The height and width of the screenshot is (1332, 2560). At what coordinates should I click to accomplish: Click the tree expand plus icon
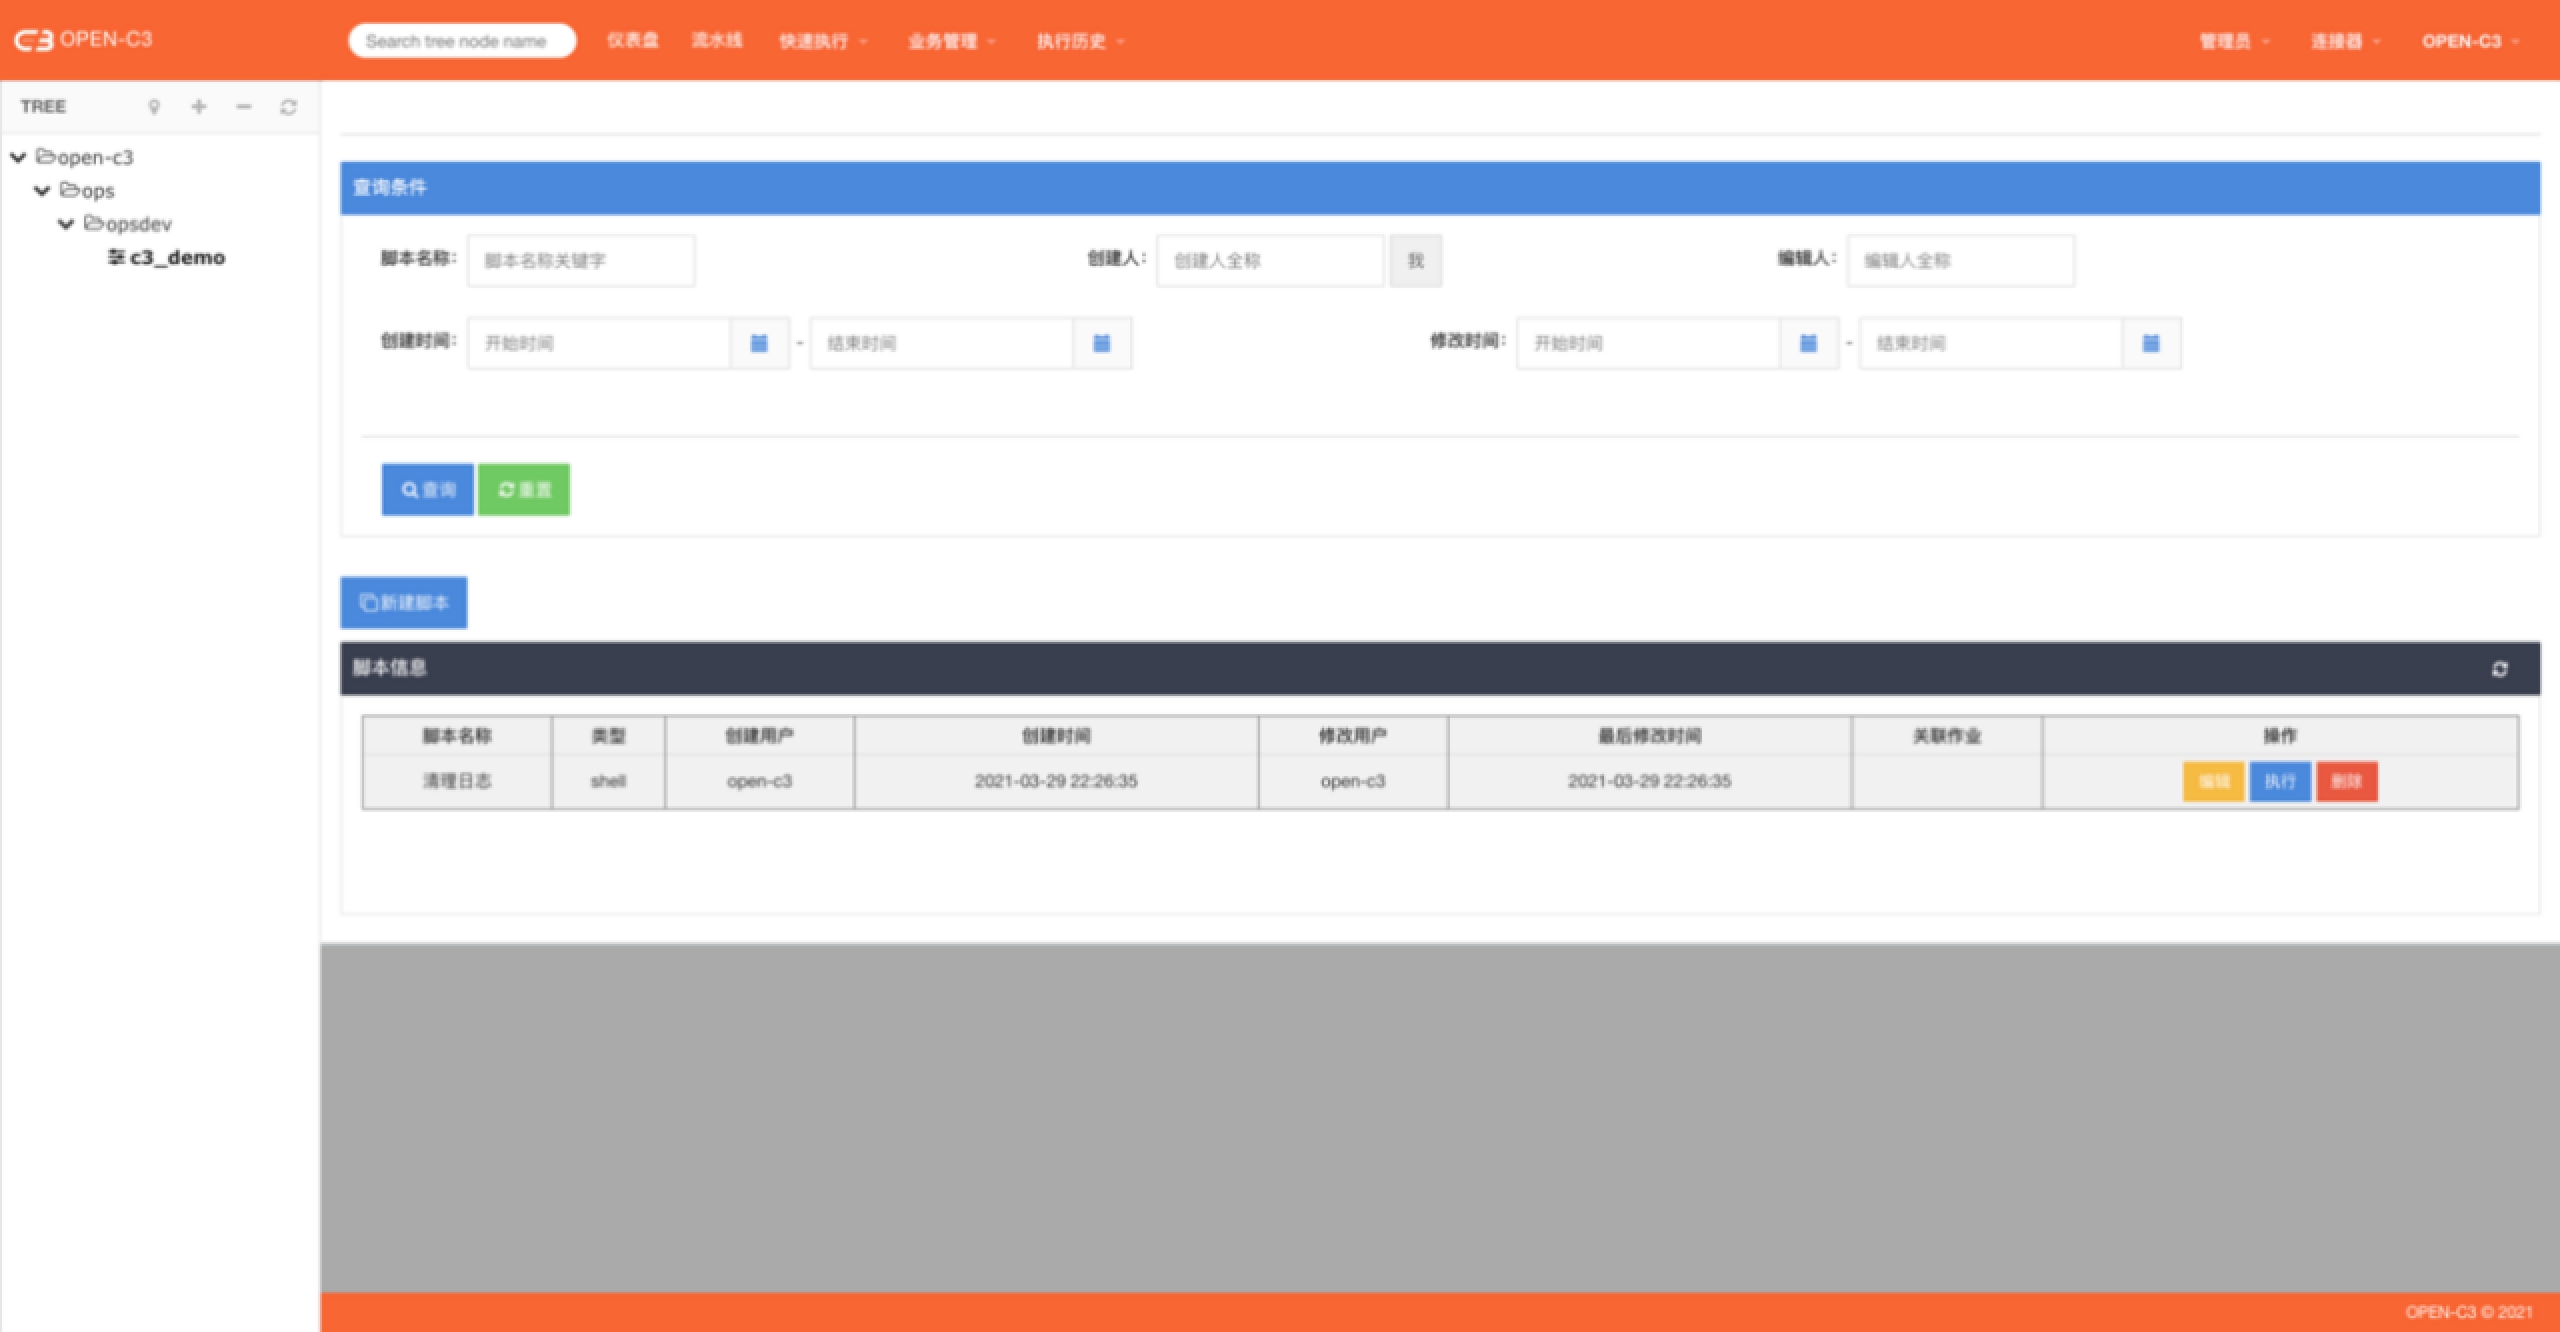[199, 107]
